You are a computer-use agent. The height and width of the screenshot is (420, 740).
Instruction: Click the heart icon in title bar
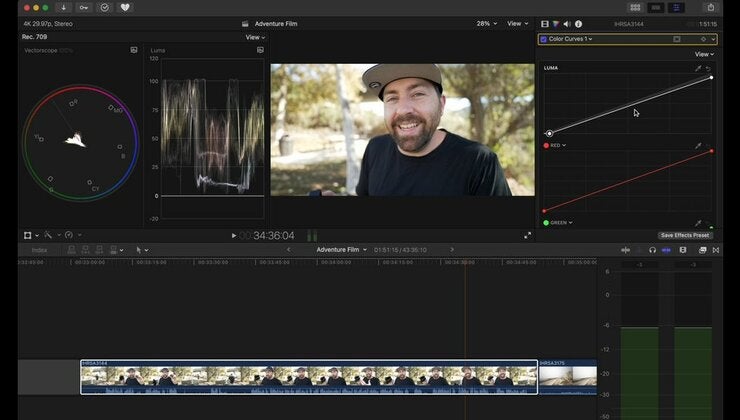click(x=125, y=8)
